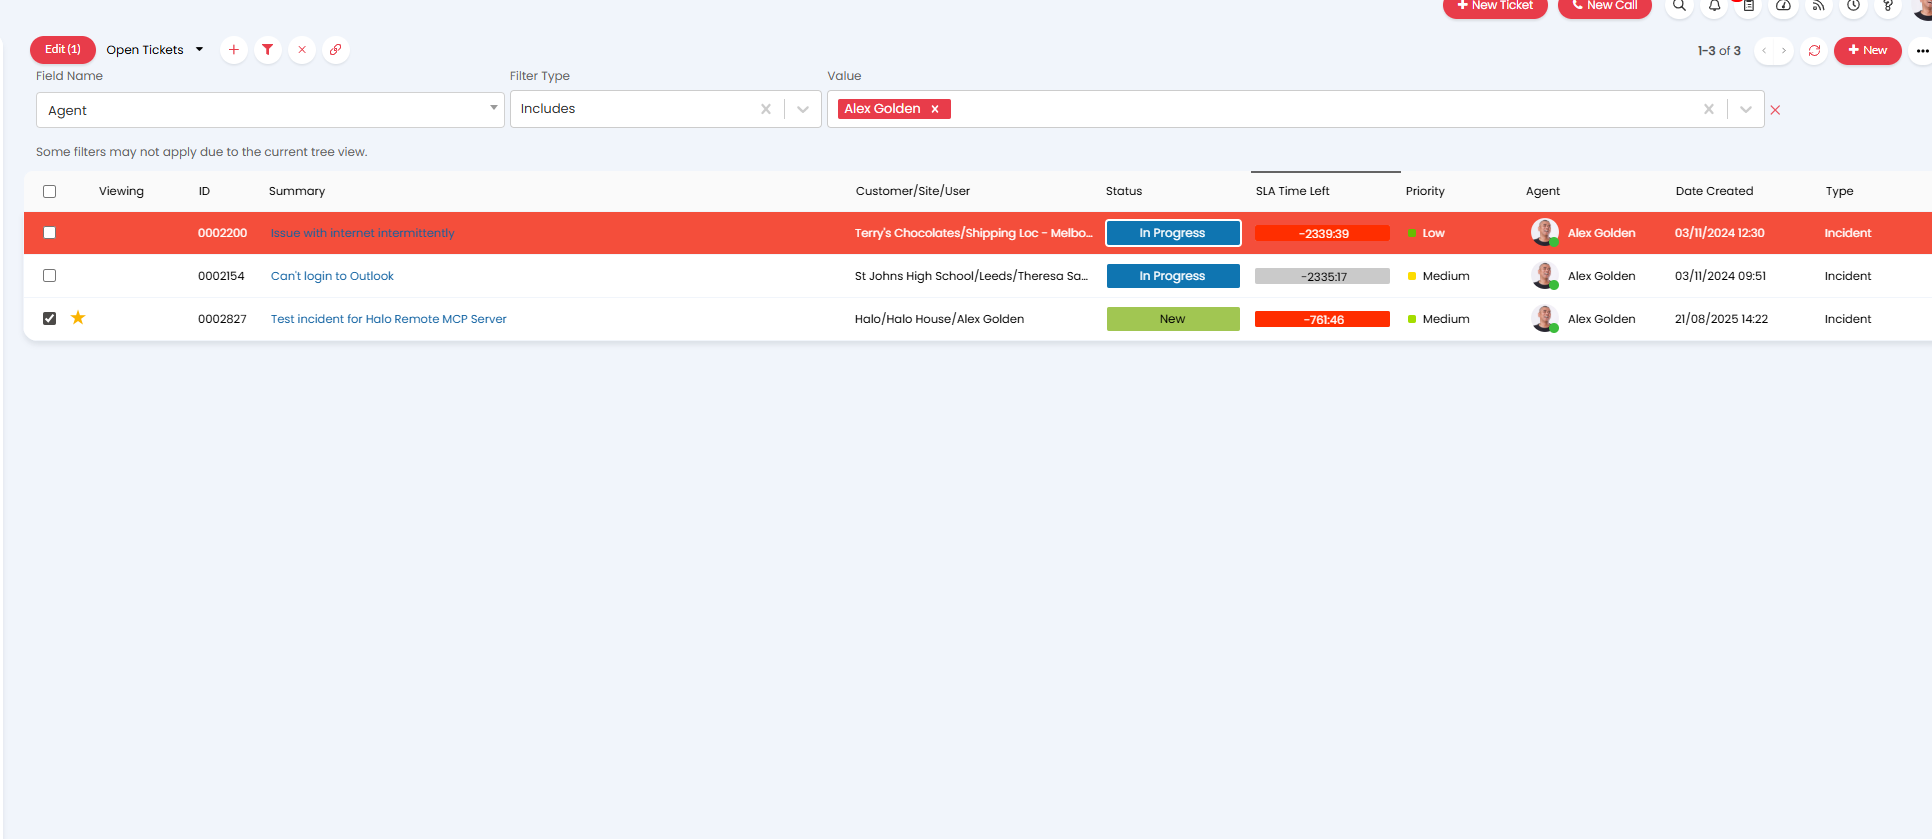Image resolution: width=1932 pixels, height=839 pixels.
Task: Click the Edit (1) button
Action: tap(63, 50)
